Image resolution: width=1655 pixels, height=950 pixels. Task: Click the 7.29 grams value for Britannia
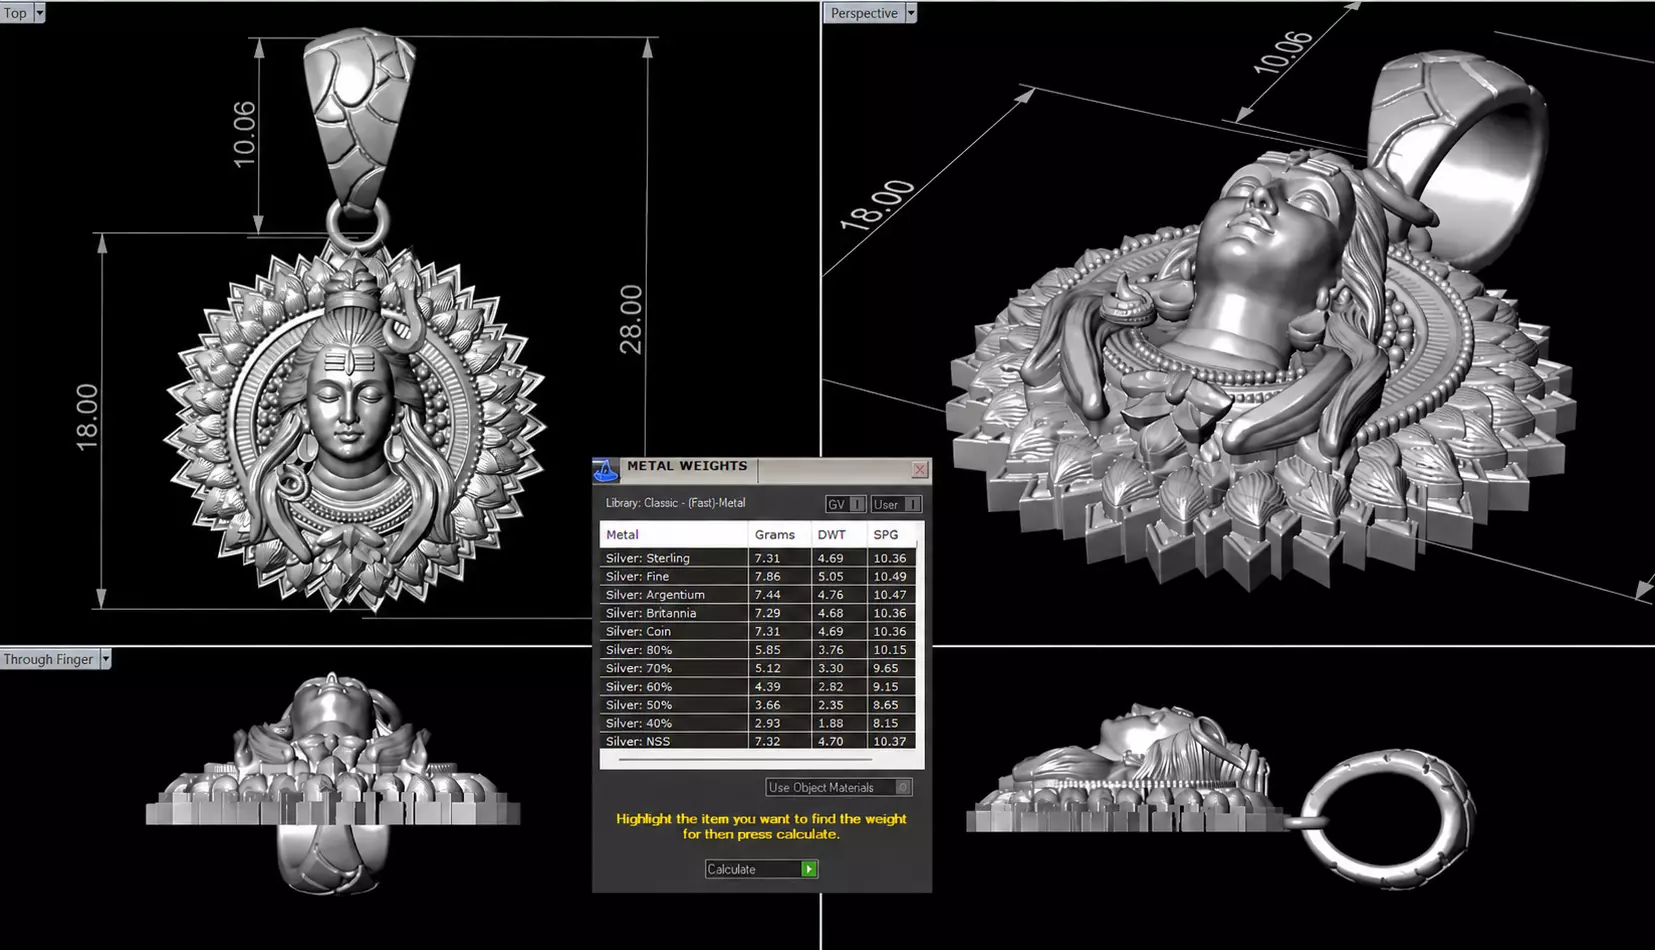768,613
